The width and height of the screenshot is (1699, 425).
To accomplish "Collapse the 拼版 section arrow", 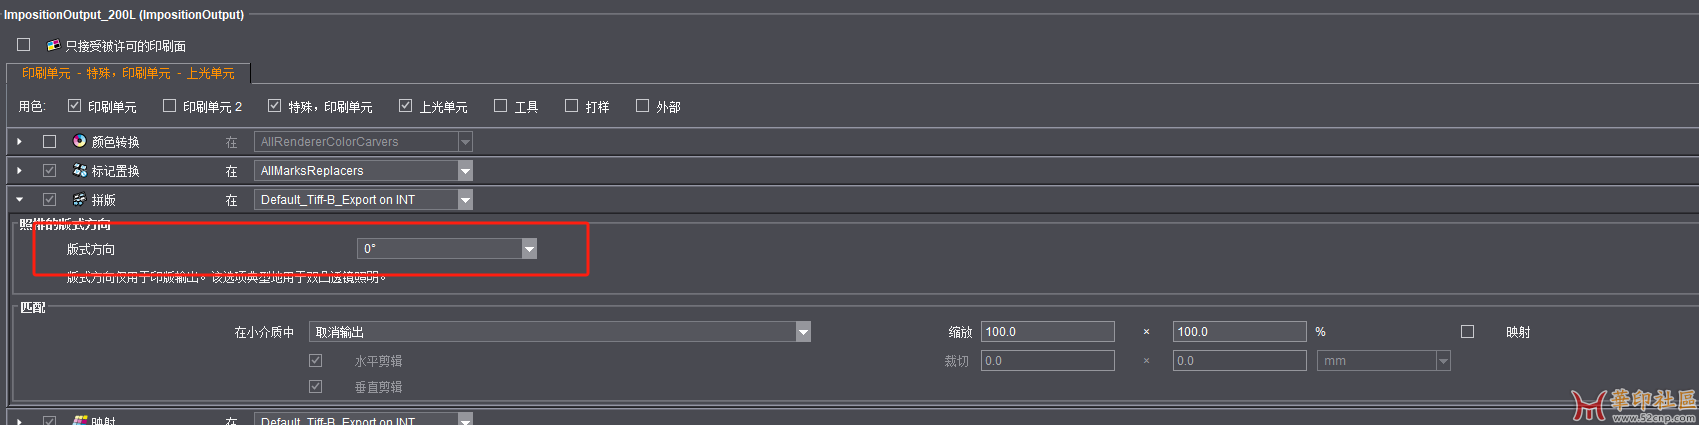I will [x=19, y=200].
